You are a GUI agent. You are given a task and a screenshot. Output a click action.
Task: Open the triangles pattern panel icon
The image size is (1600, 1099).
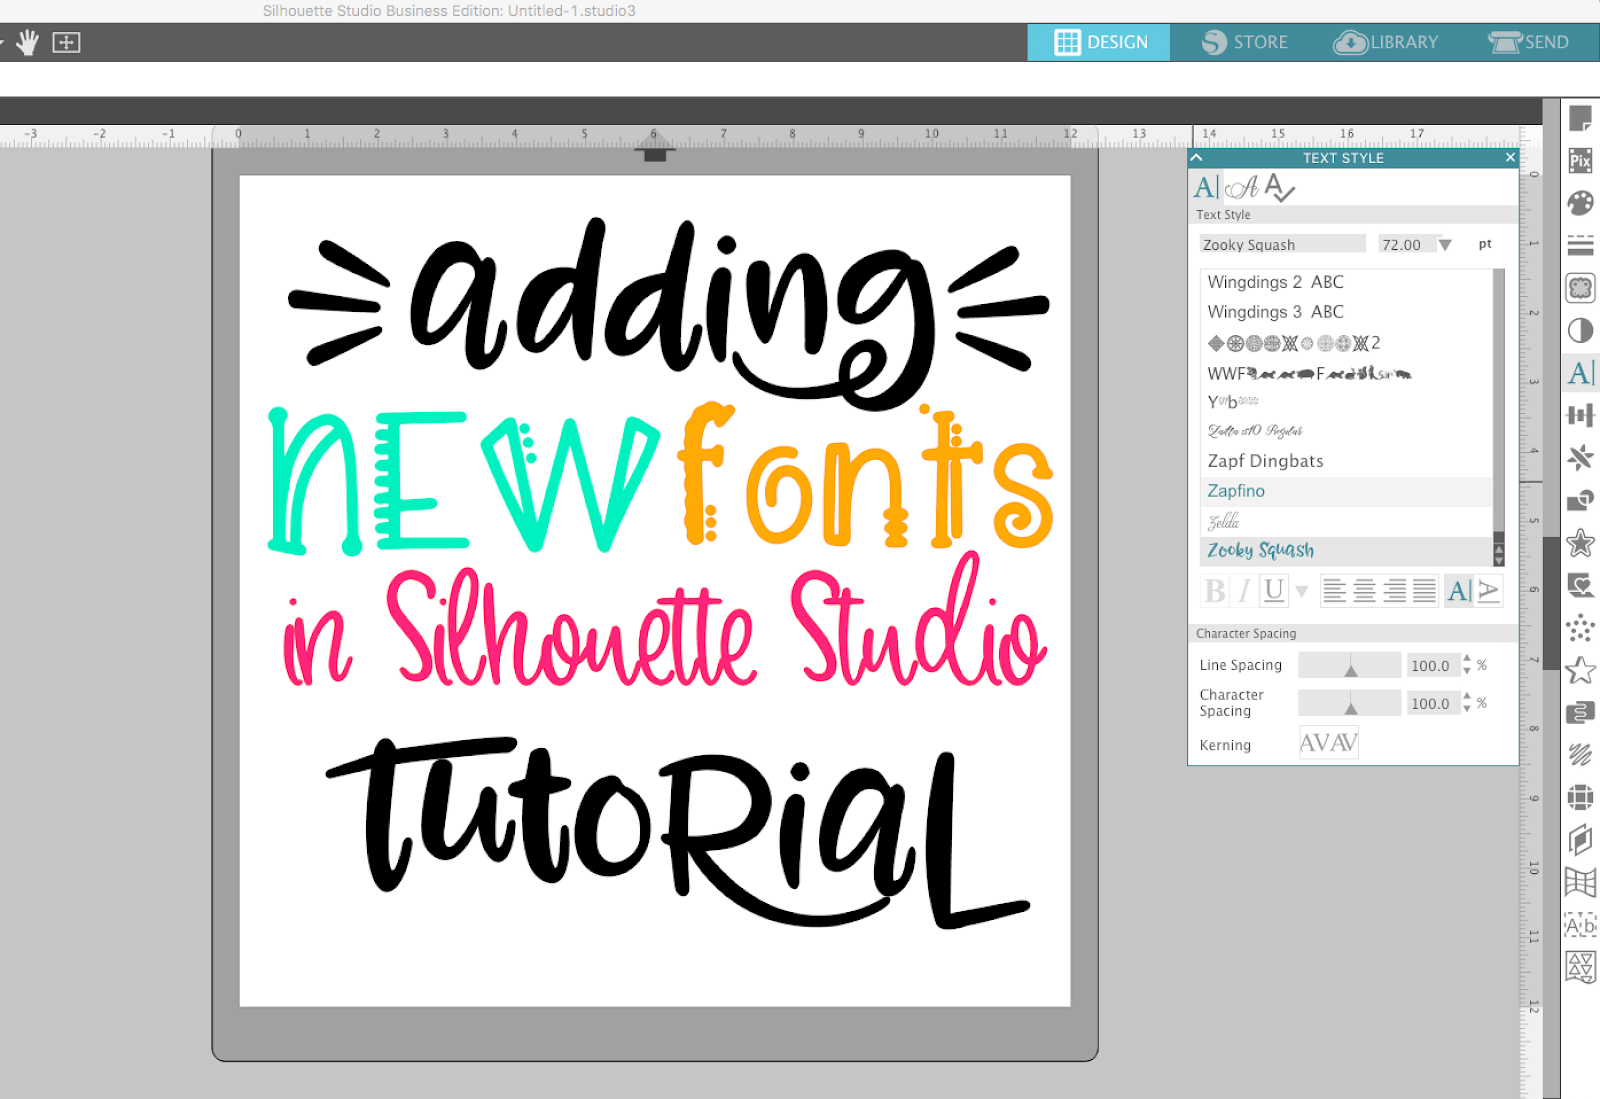pyautogui.click(x=1580, y=967)
